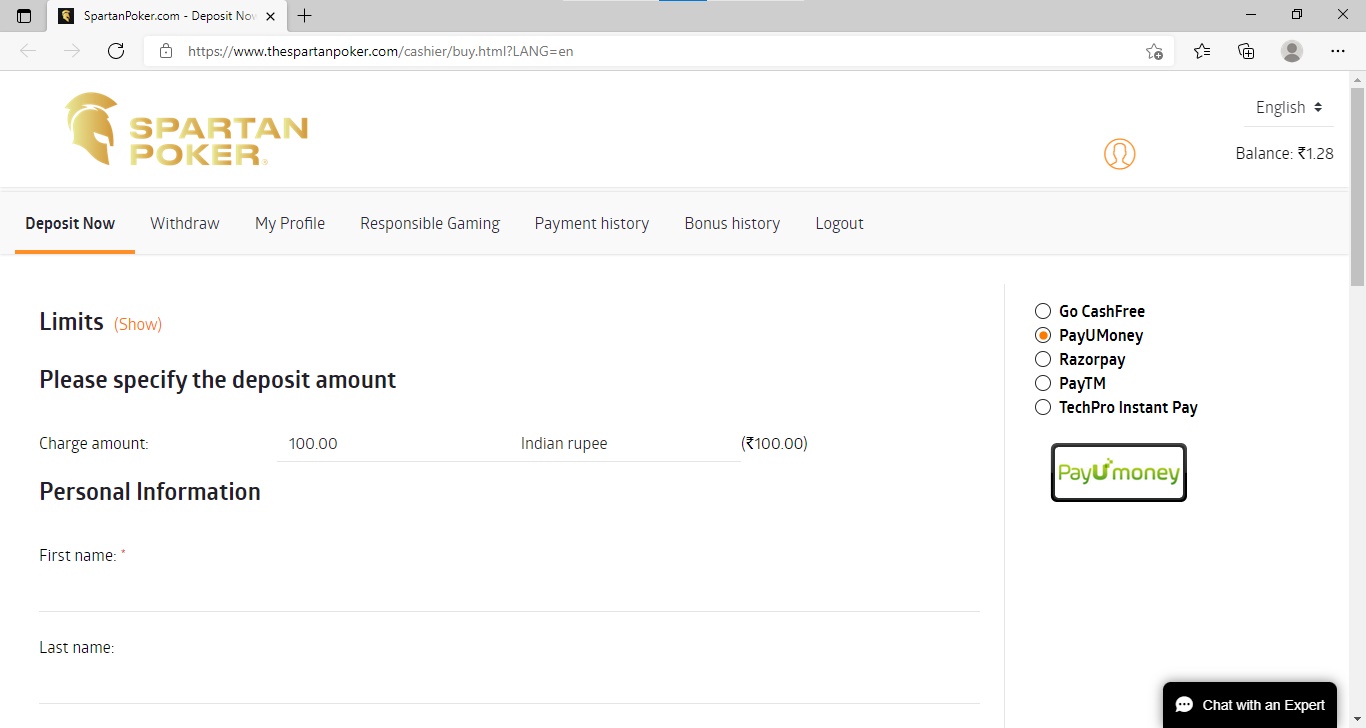Click the browser back arrow

[x=28, y=51]
